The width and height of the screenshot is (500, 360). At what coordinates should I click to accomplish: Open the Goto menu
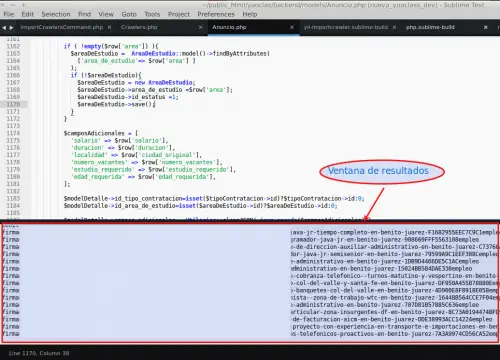click(x=129, y=14)
